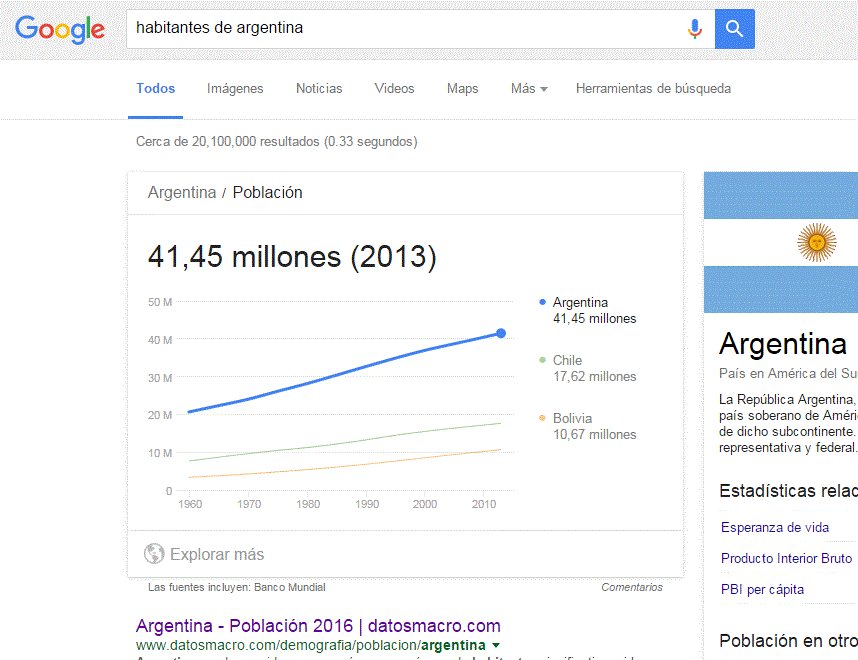
Task: Open Herramientas de búsqueda
Action: tap(653, 89)
